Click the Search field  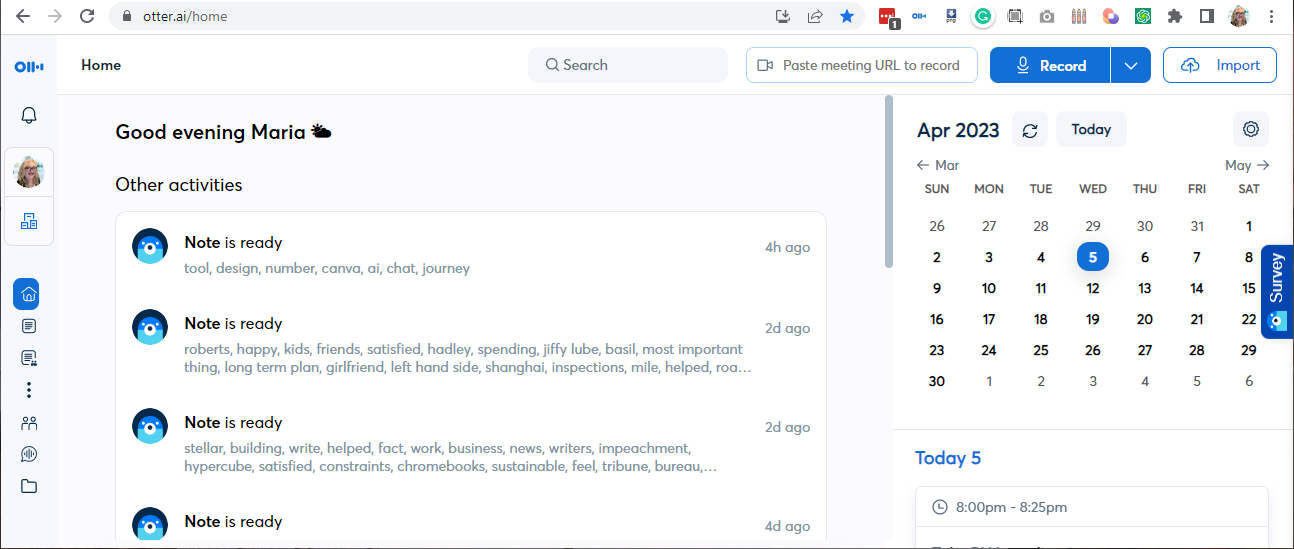coord(628,65)
